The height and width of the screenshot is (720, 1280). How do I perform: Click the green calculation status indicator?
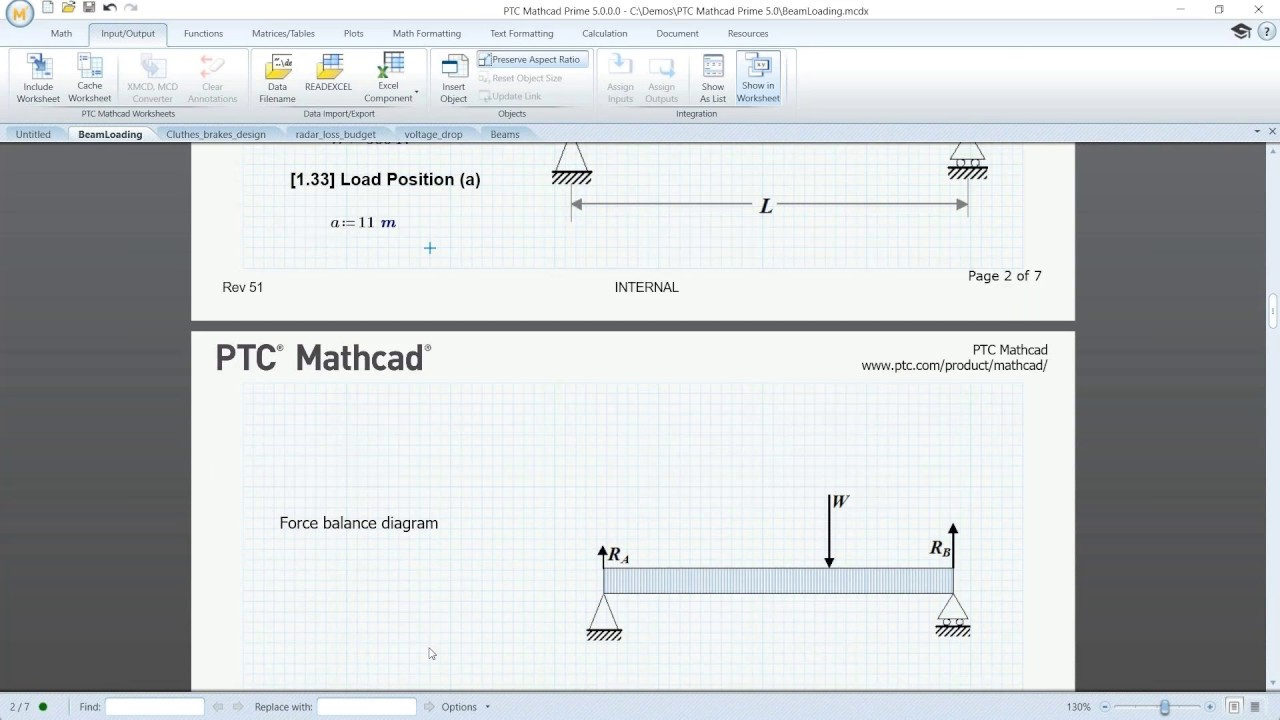point(43,707)
